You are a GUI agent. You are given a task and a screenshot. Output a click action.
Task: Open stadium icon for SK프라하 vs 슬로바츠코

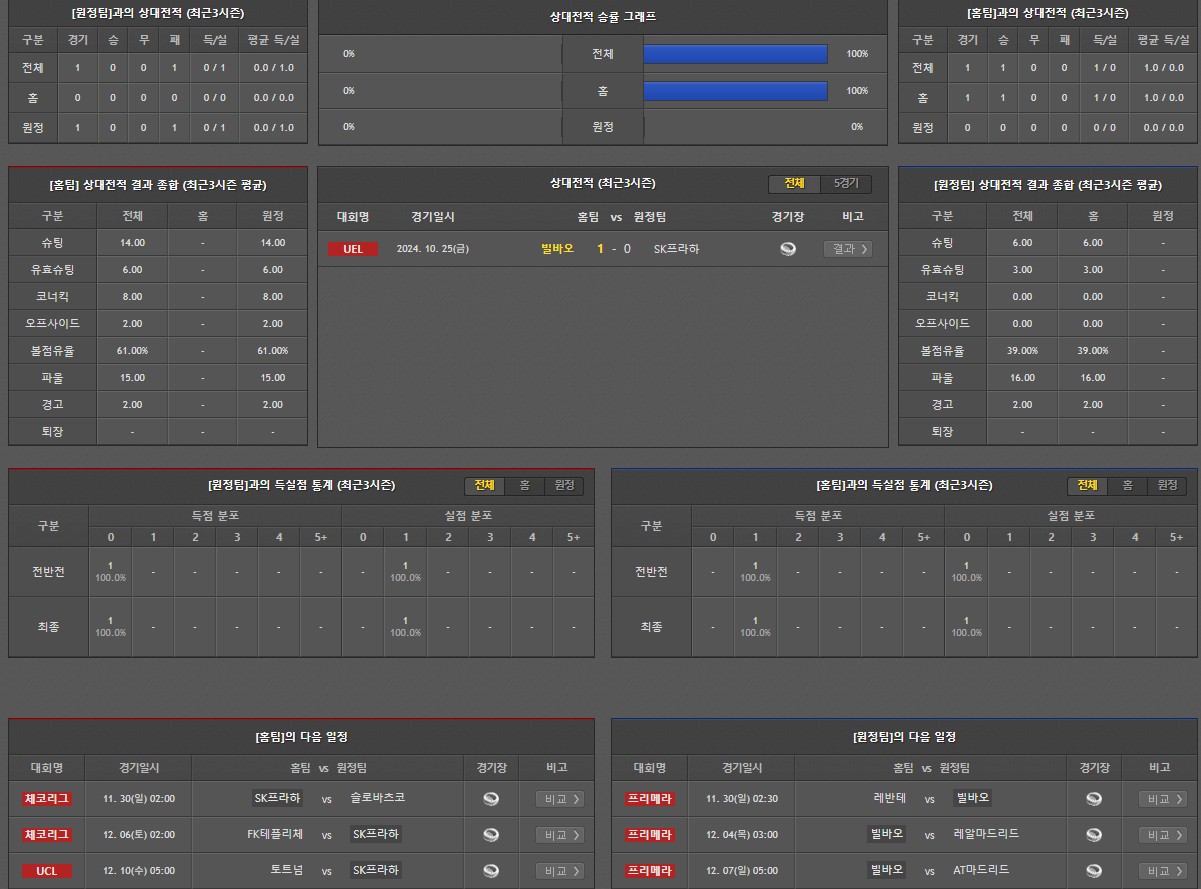pyautogui.click(x=491, y=799)
